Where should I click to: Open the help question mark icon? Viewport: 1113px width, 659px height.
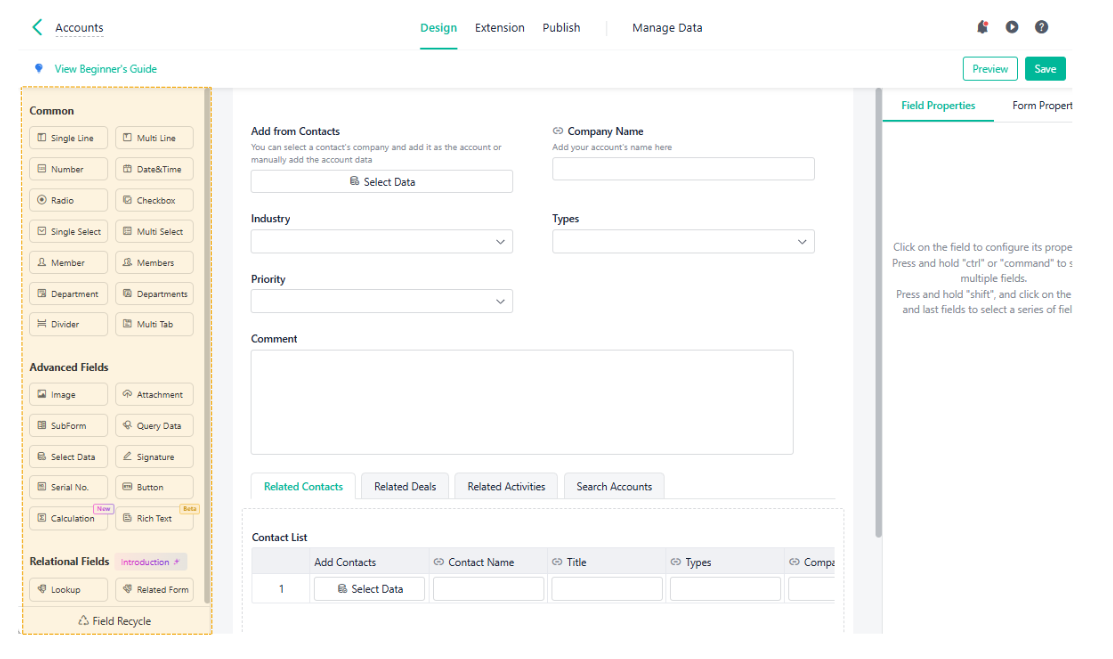(1041, 27)
